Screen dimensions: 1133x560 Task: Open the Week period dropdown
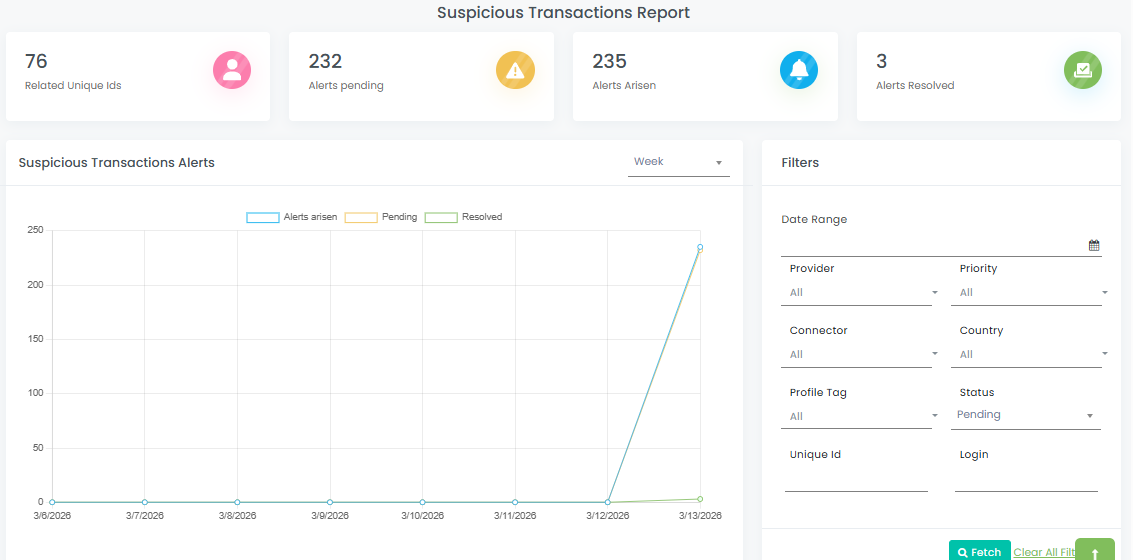(x=678, y=162)
